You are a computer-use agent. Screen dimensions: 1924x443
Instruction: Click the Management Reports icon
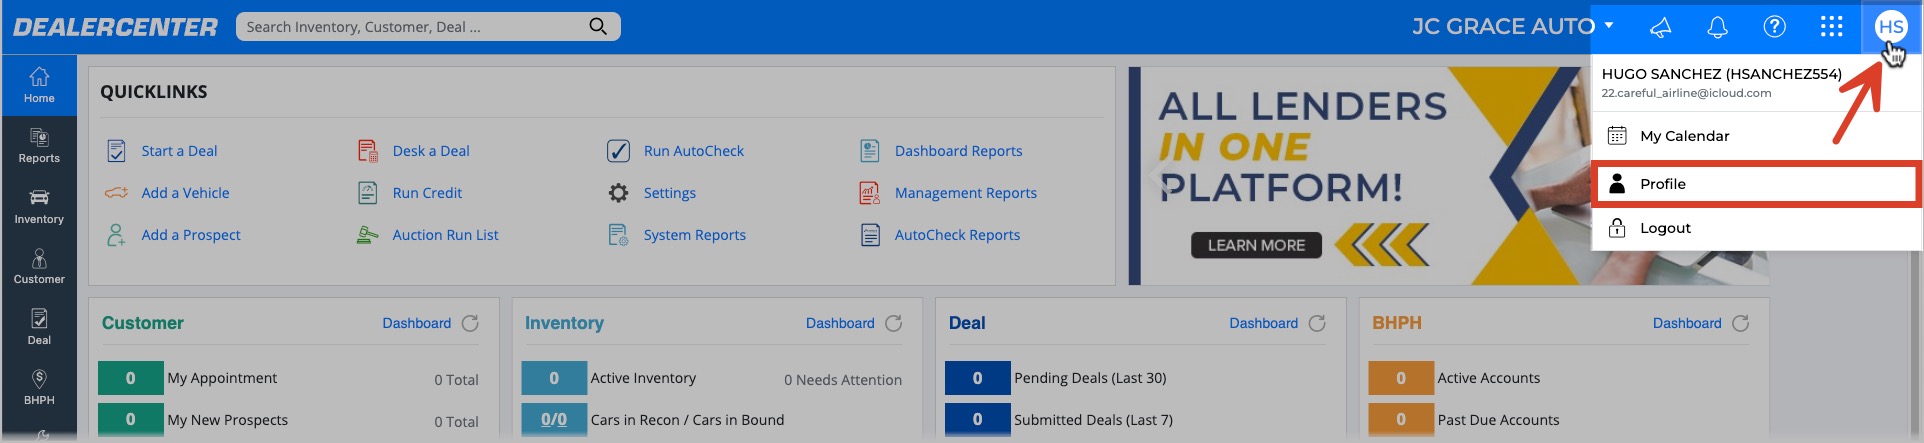(x=870, y=193)
